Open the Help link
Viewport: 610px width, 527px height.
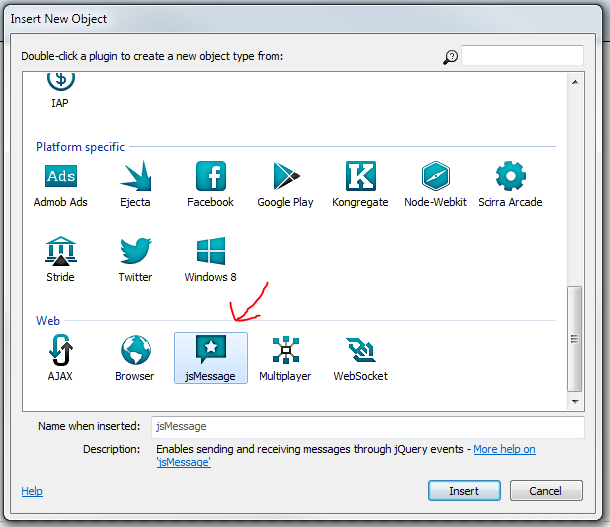coord(32,491)
